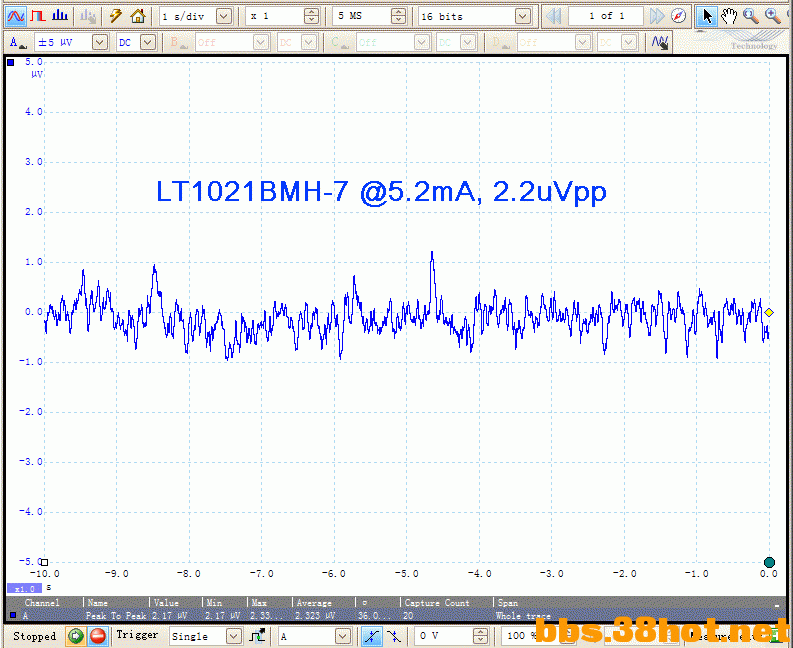
Task: Click the Min column header
Action: (x=214, y=602)
